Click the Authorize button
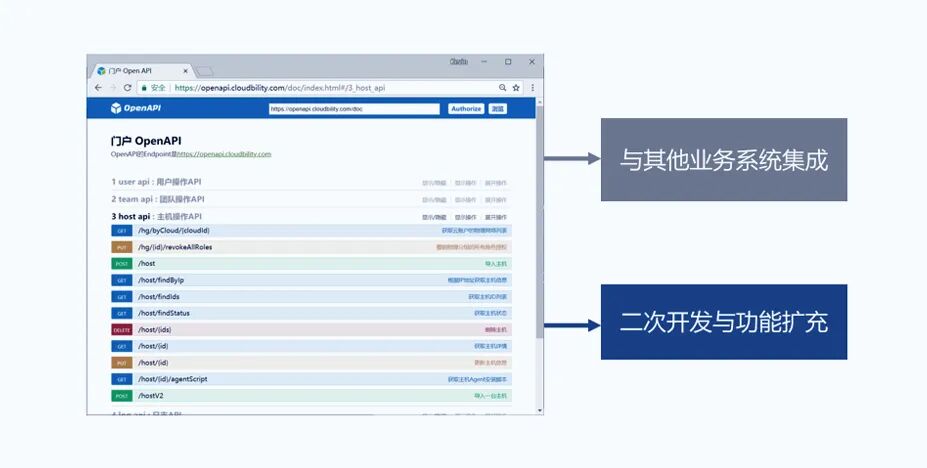Viewport: 927px width, 468px height. coord(466,109)
